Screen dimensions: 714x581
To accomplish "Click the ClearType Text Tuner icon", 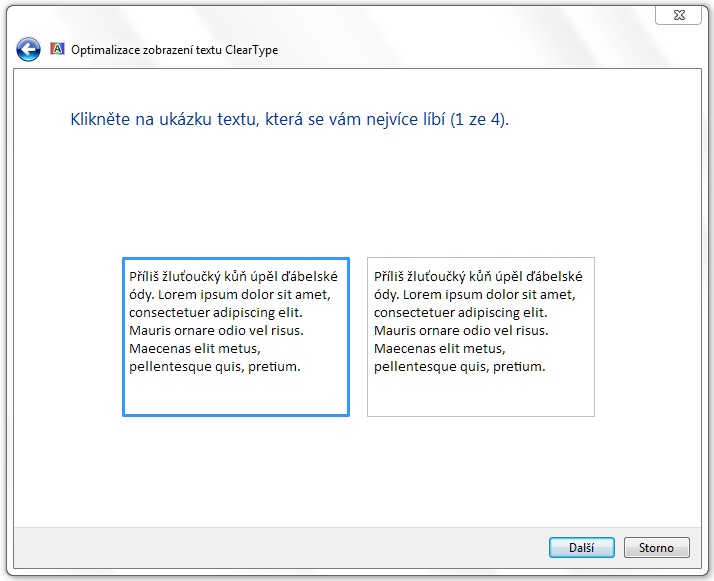I will [57, 49].
